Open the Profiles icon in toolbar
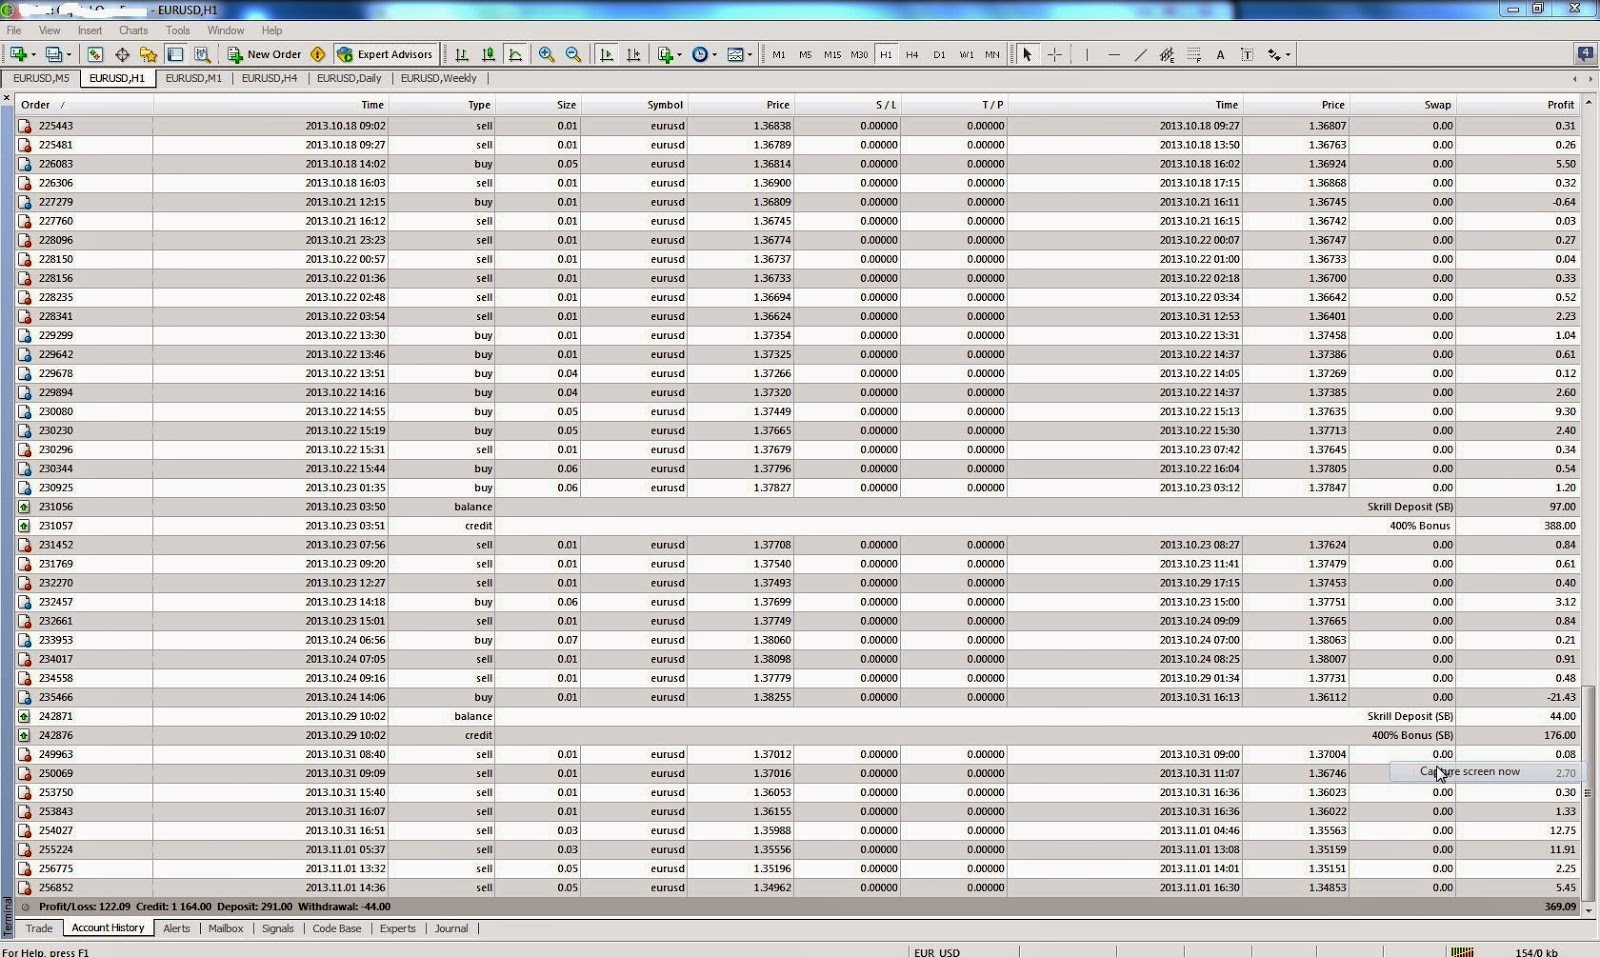Screen dimensions: 1600x957 (x=54, y=54)
